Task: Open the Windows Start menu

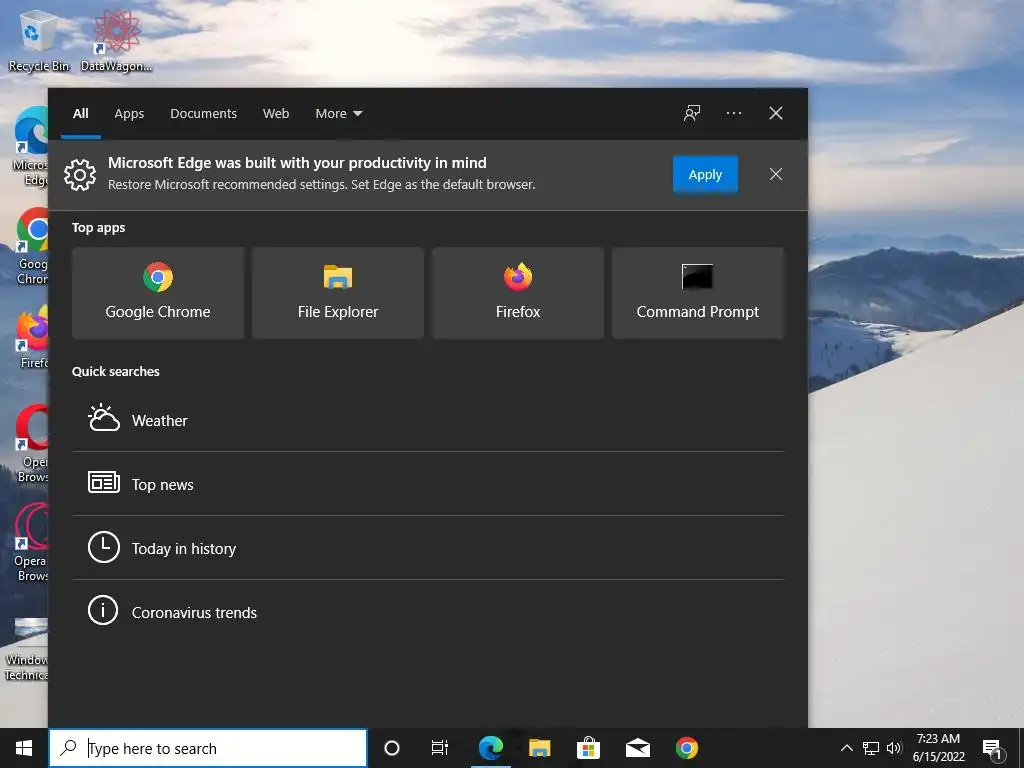Action: point(24,748)
